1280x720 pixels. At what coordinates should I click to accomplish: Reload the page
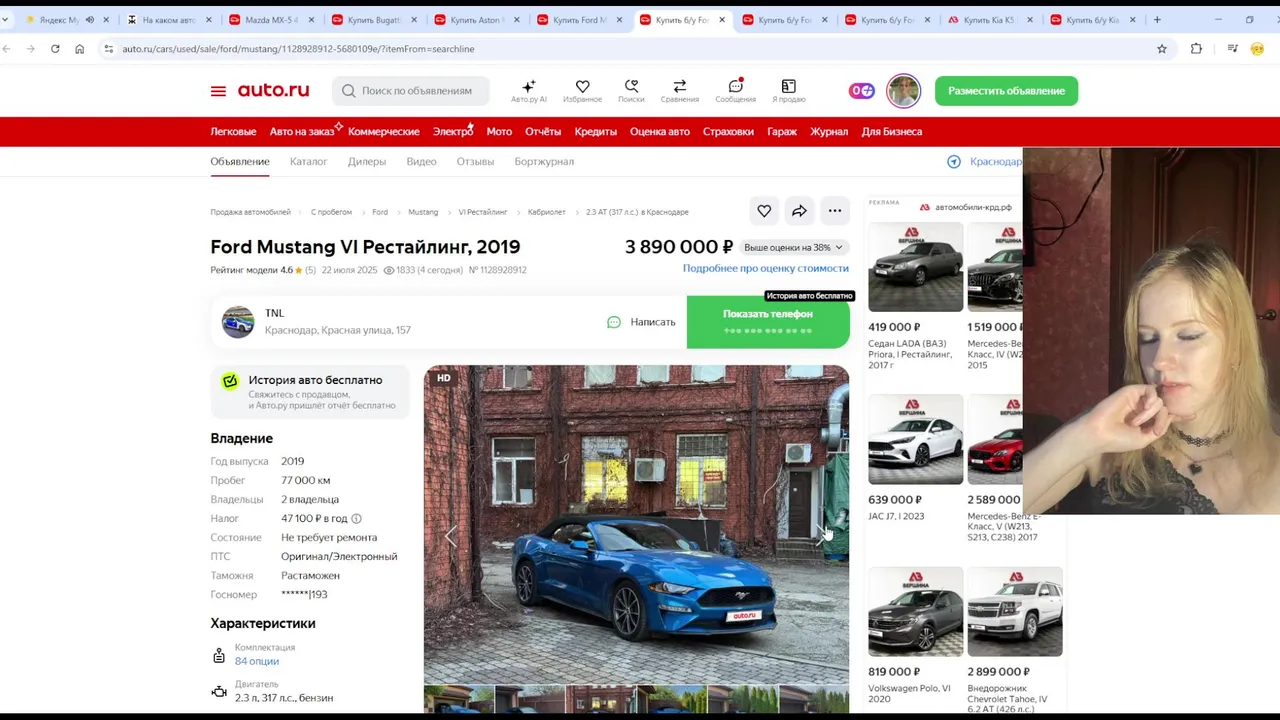pyautogui.click(x=55, y=49)
